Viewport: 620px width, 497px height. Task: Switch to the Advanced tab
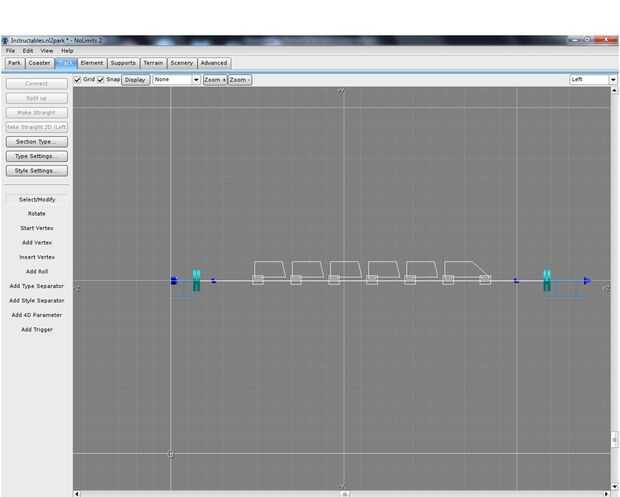click(x=214, y=63)
